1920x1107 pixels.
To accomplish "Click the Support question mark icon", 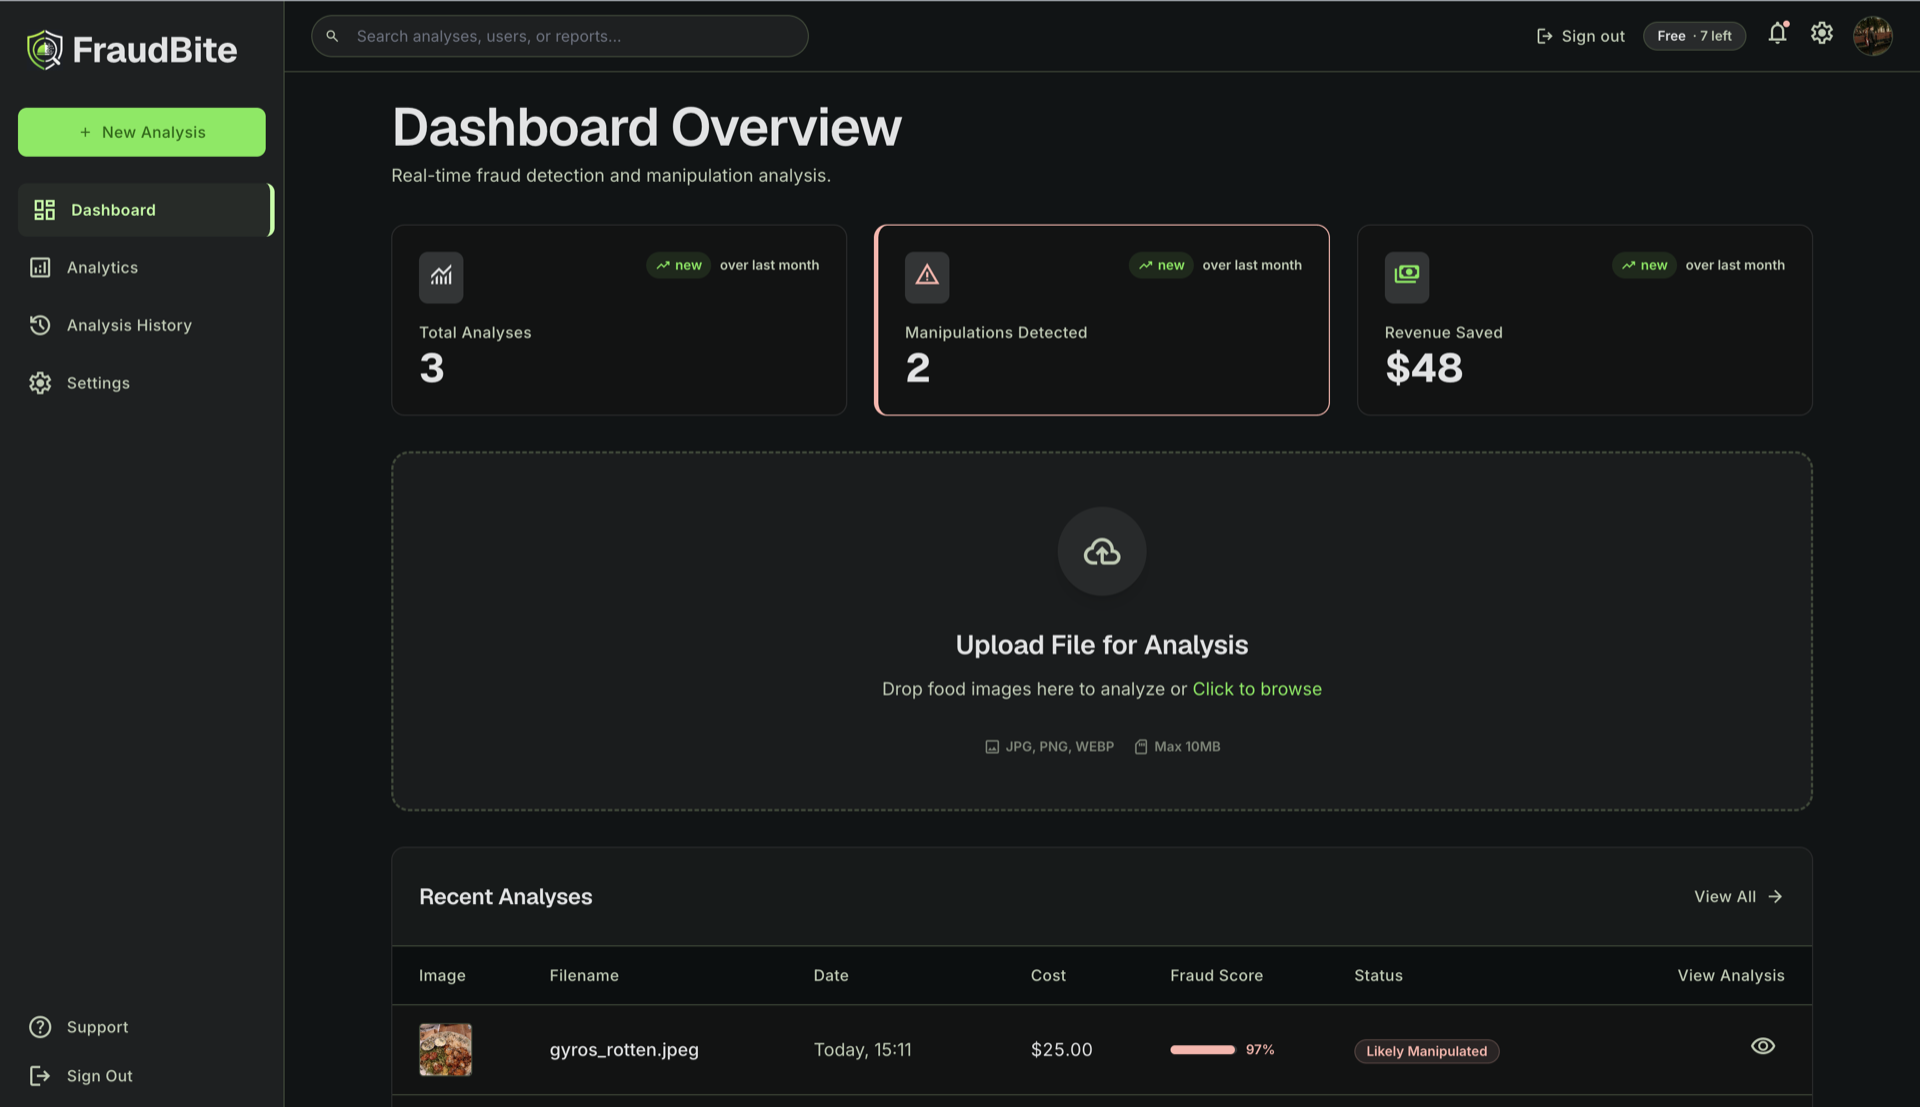I will pyautogui.click(x=40, y=1027).
